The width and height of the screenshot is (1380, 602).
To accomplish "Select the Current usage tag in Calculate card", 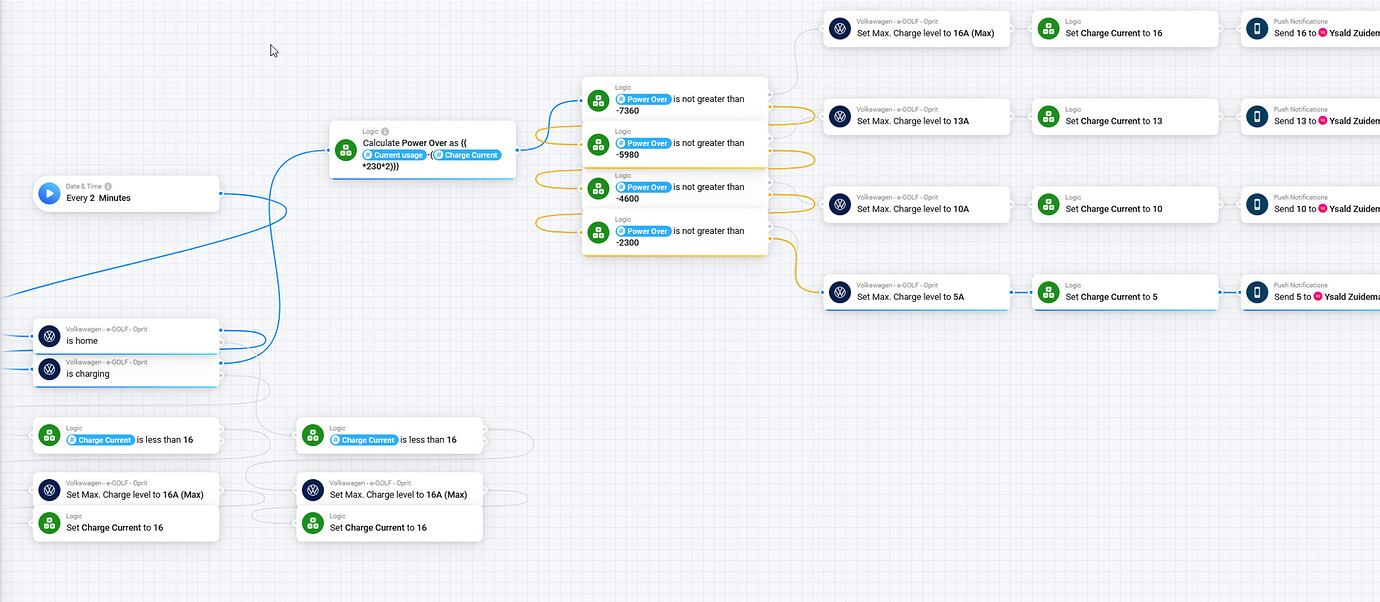I will [x=394, y=155].
